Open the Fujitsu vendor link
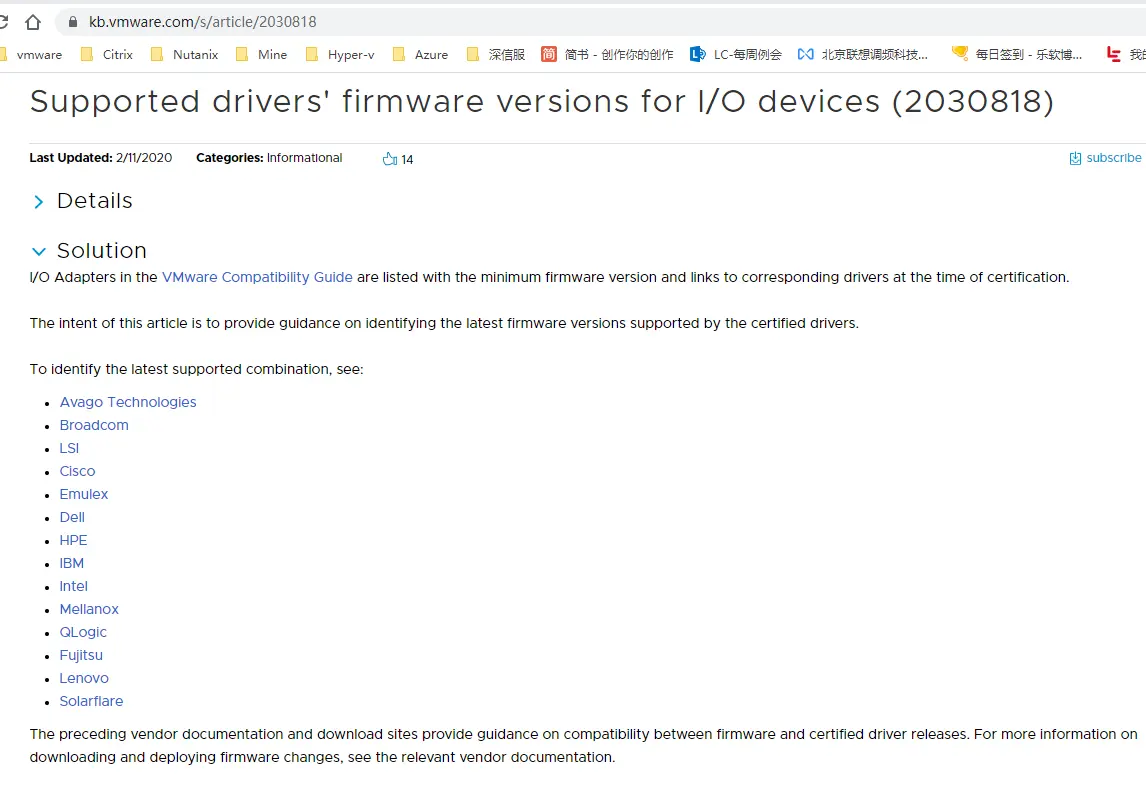The width and height of the screenshot is (1146, 788). 81,655
